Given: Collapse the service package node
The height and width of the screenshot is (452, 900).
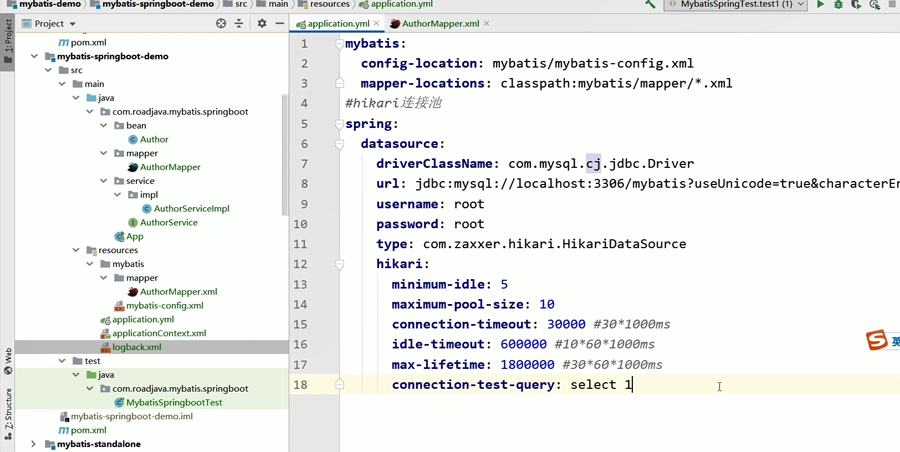Looking at the screenshot, I should tap(103, 181).
